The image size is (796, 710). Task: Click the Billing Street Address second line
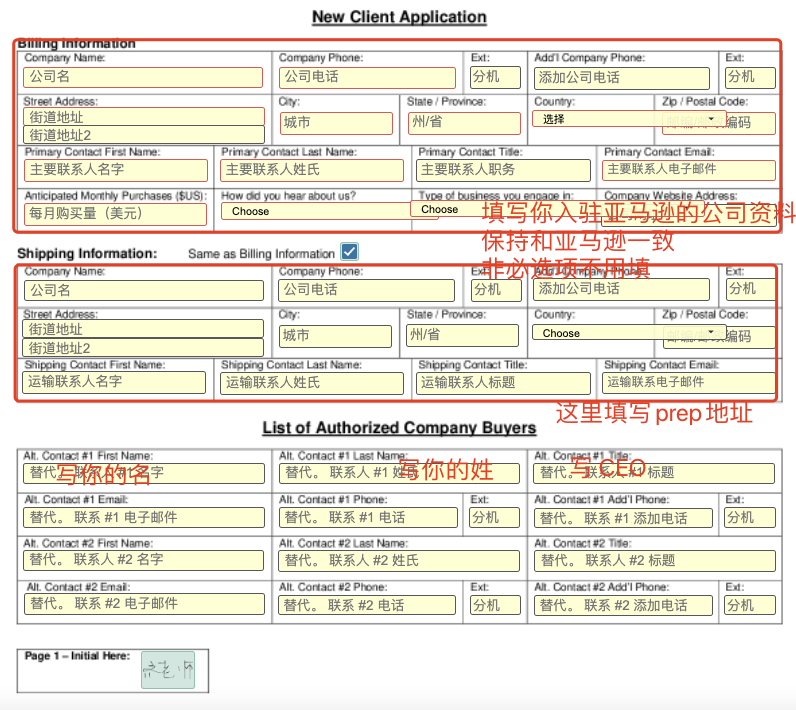(144, 135)
